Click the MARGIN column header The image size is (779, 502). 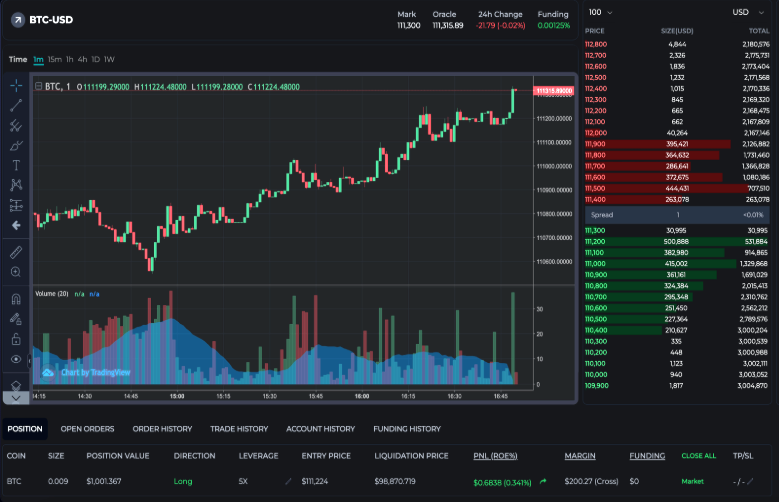[580, 456]
